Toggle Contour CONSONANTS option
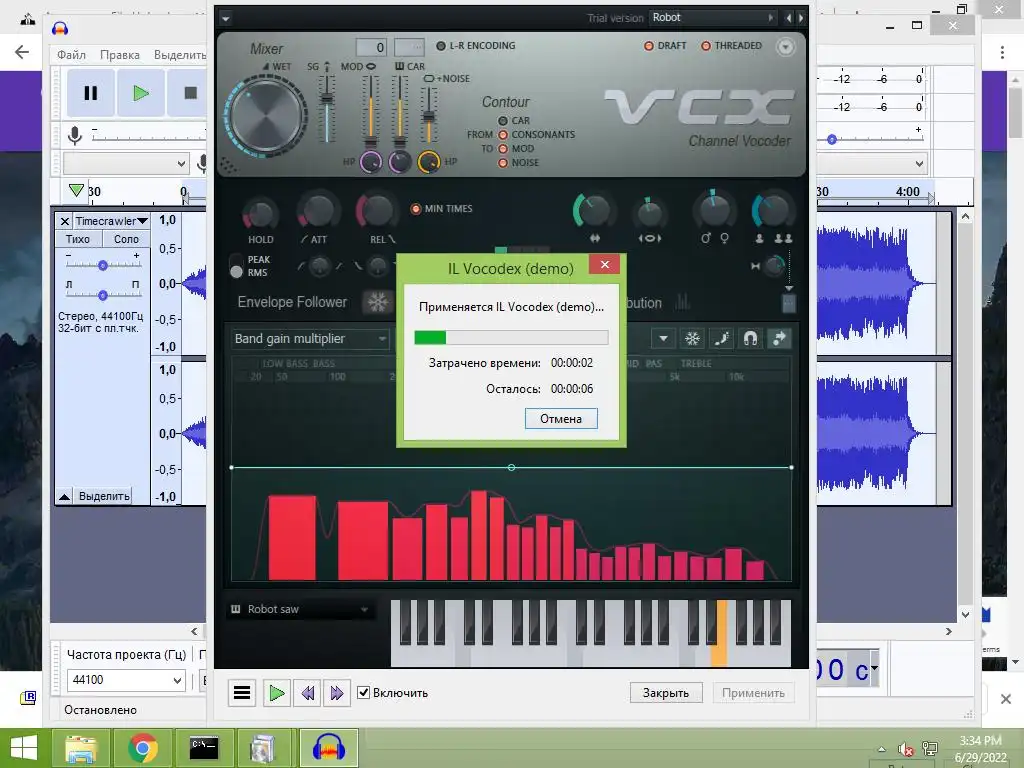Viewport: 1024px width, 768px height. click(x=536, y=135)
